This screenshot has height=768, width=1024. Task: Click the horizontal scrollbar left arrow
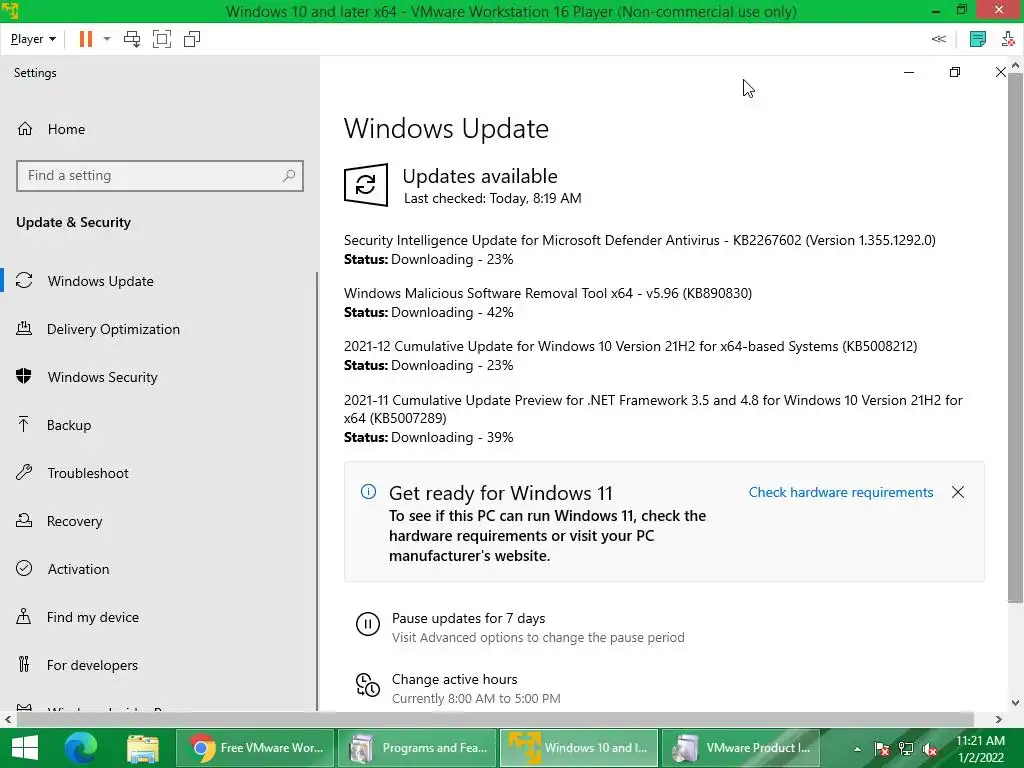(x=7, y=720)
